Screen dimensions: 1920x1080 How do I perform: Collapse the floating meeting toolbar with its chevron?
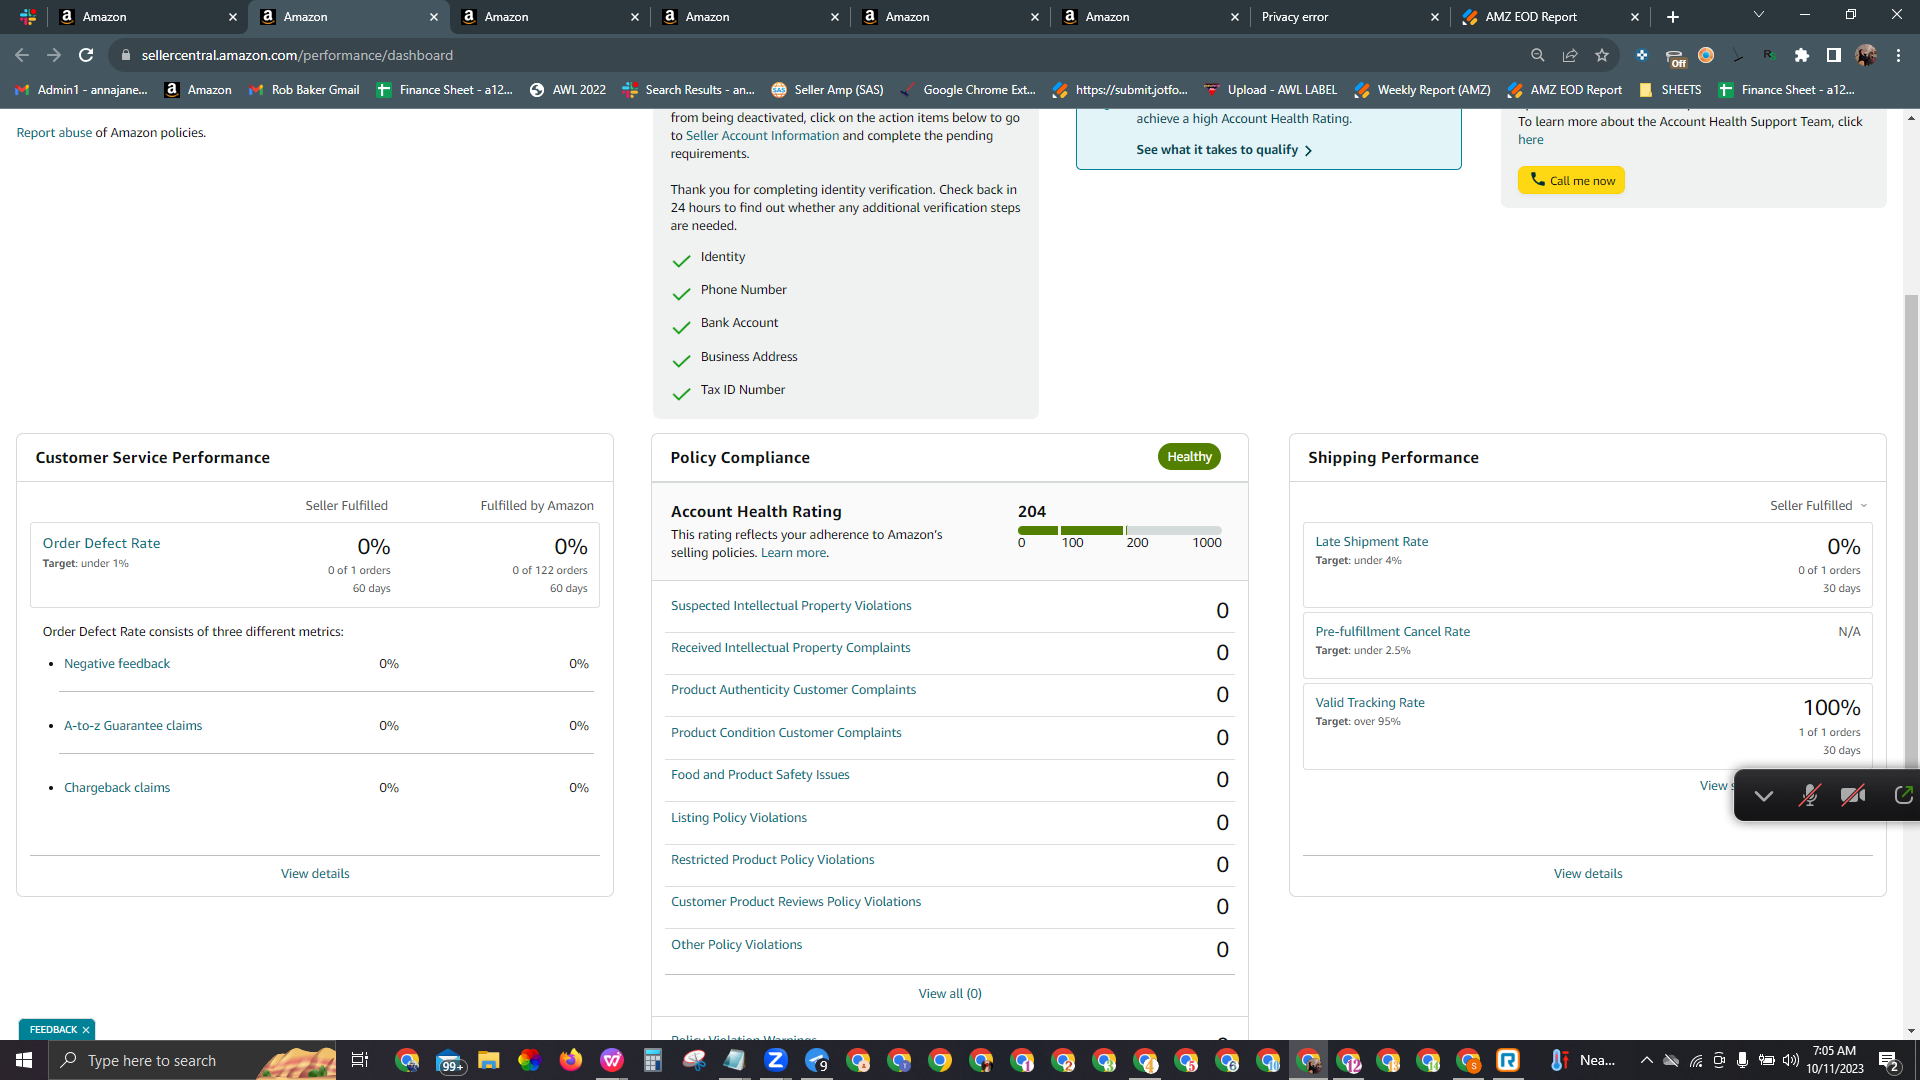[1764, 796]
